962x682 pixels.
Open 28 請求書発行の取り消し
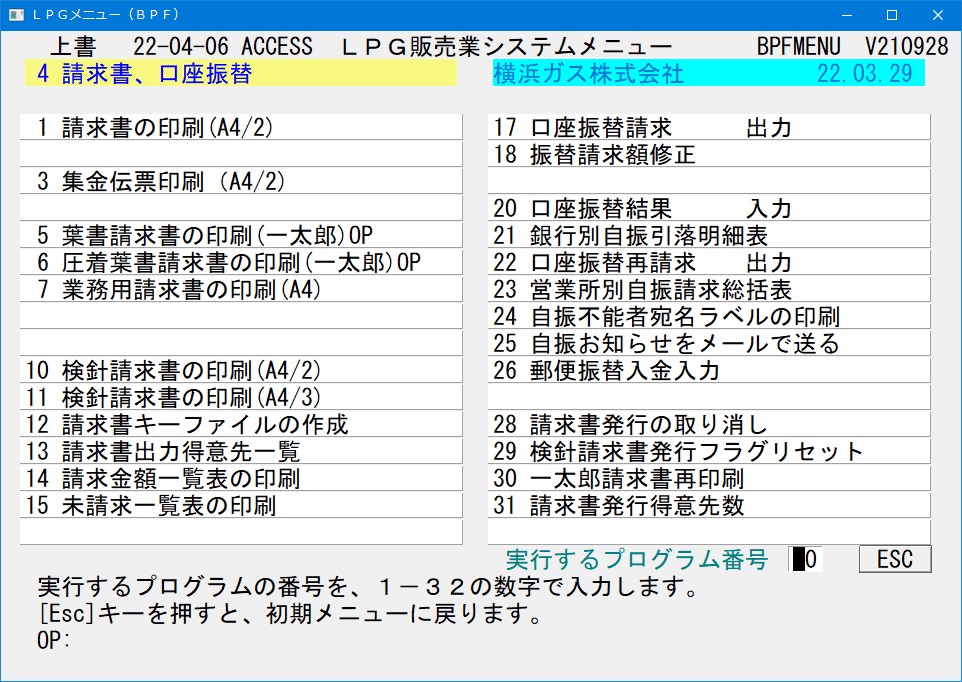pyautogui.click(x=709, y=424)
